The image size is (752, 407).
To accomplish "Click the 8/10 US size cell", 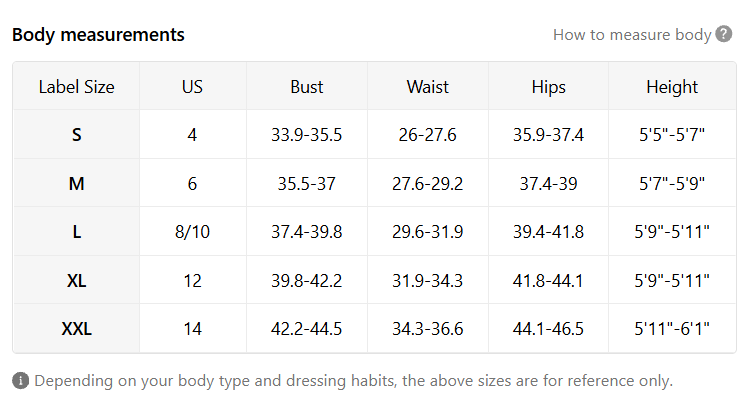I will (x=192, y=232).
